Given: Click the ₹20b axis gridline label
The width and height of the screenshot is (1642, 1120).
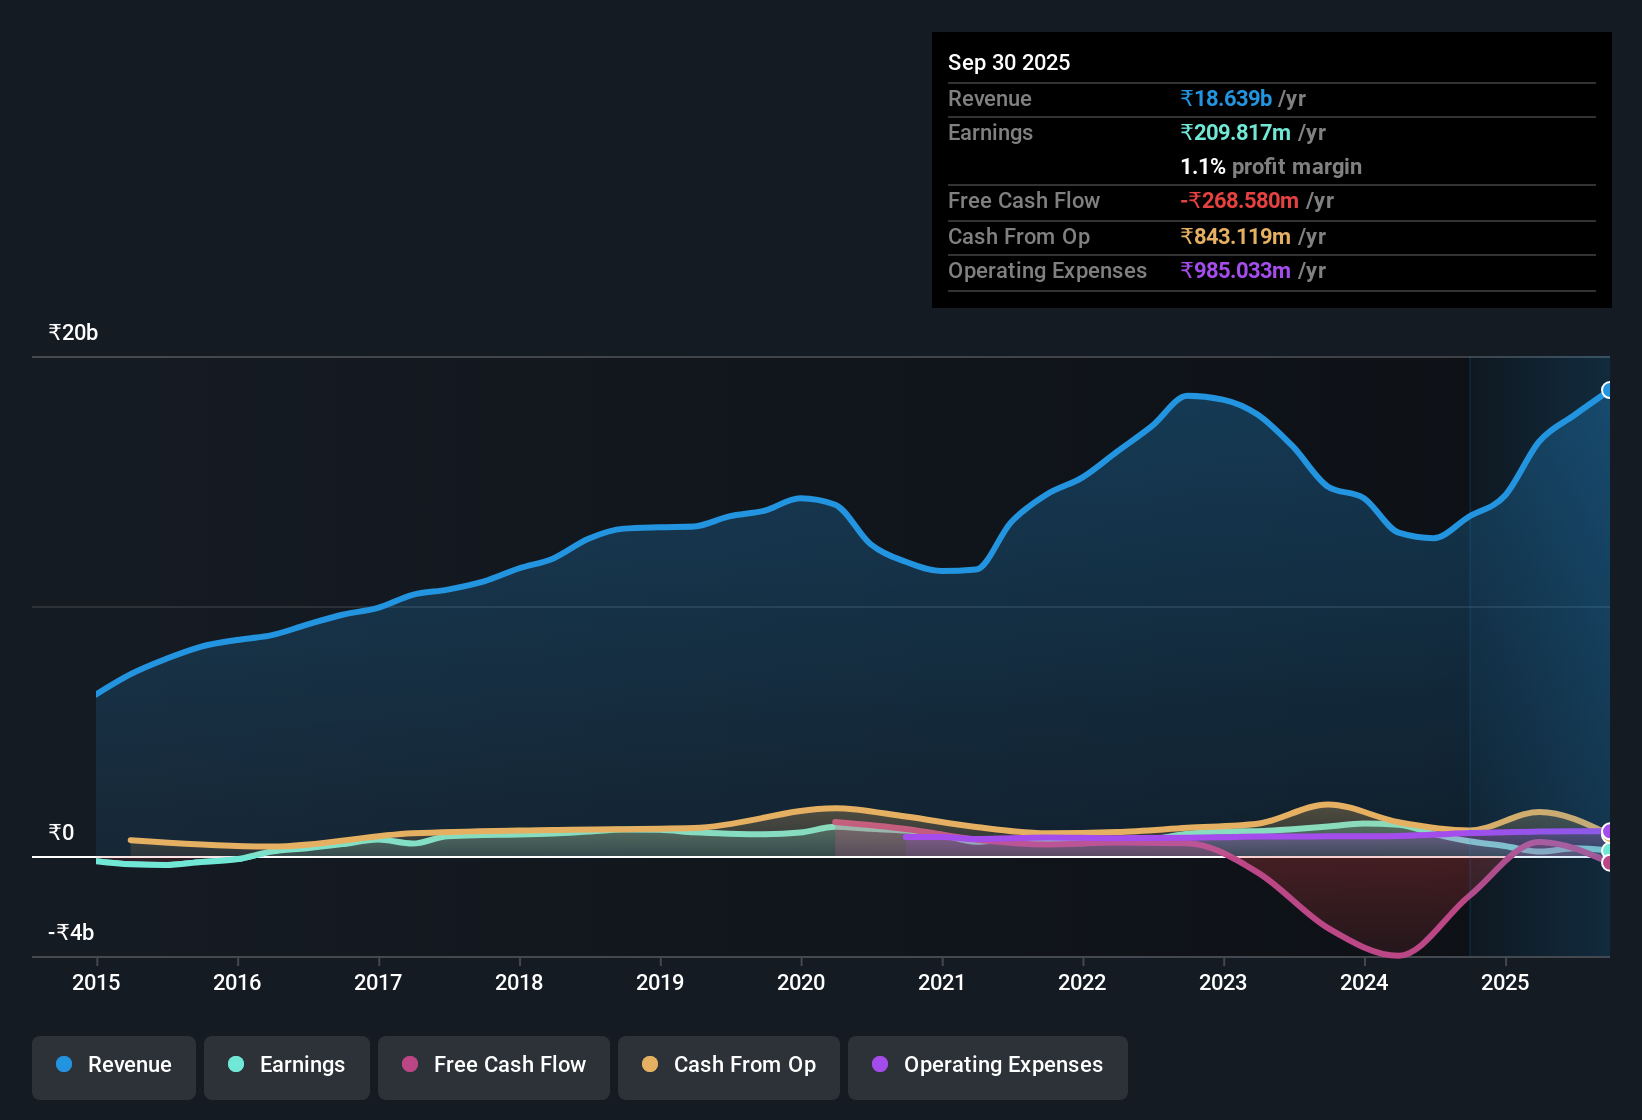Looking at the screenshot, I should [71, 332].
